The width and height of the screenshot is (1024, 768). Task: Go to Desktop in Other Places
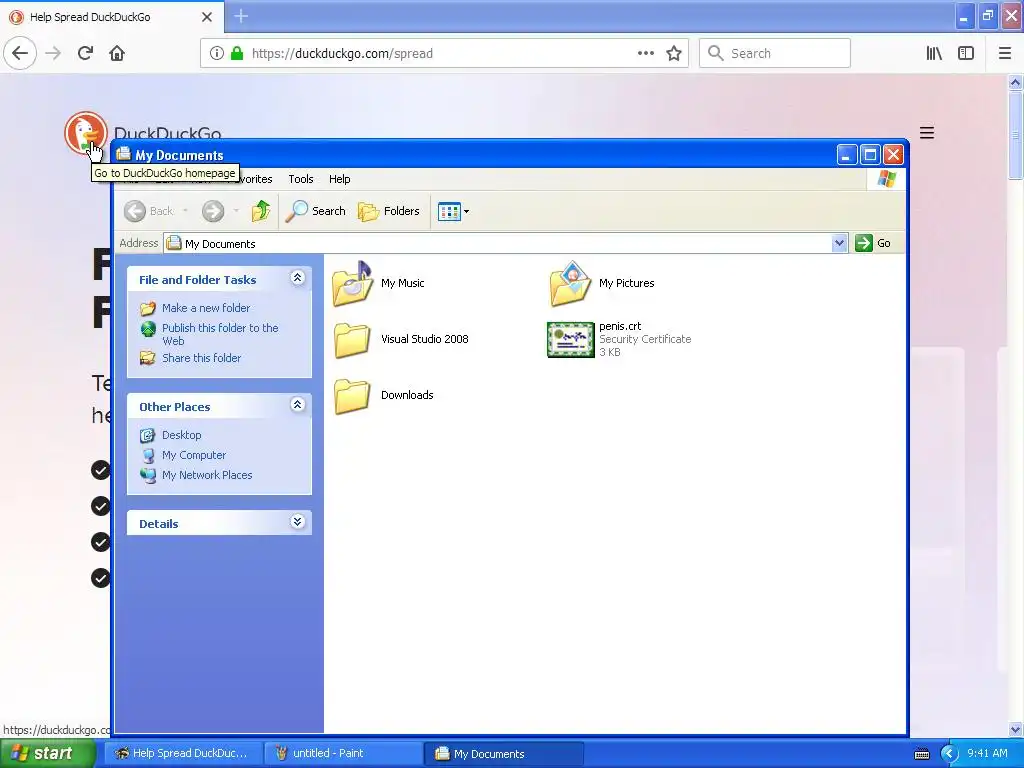[182, 435]
